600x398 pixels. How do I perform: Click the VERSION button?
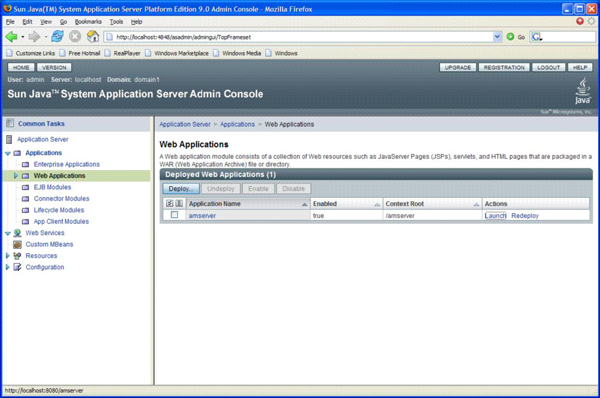click(x=54, y=67)
